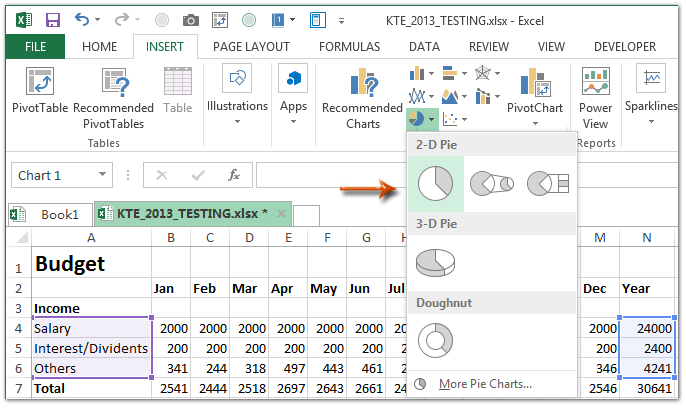Choose the Bar of Pie chart

[x=548, y=183]
